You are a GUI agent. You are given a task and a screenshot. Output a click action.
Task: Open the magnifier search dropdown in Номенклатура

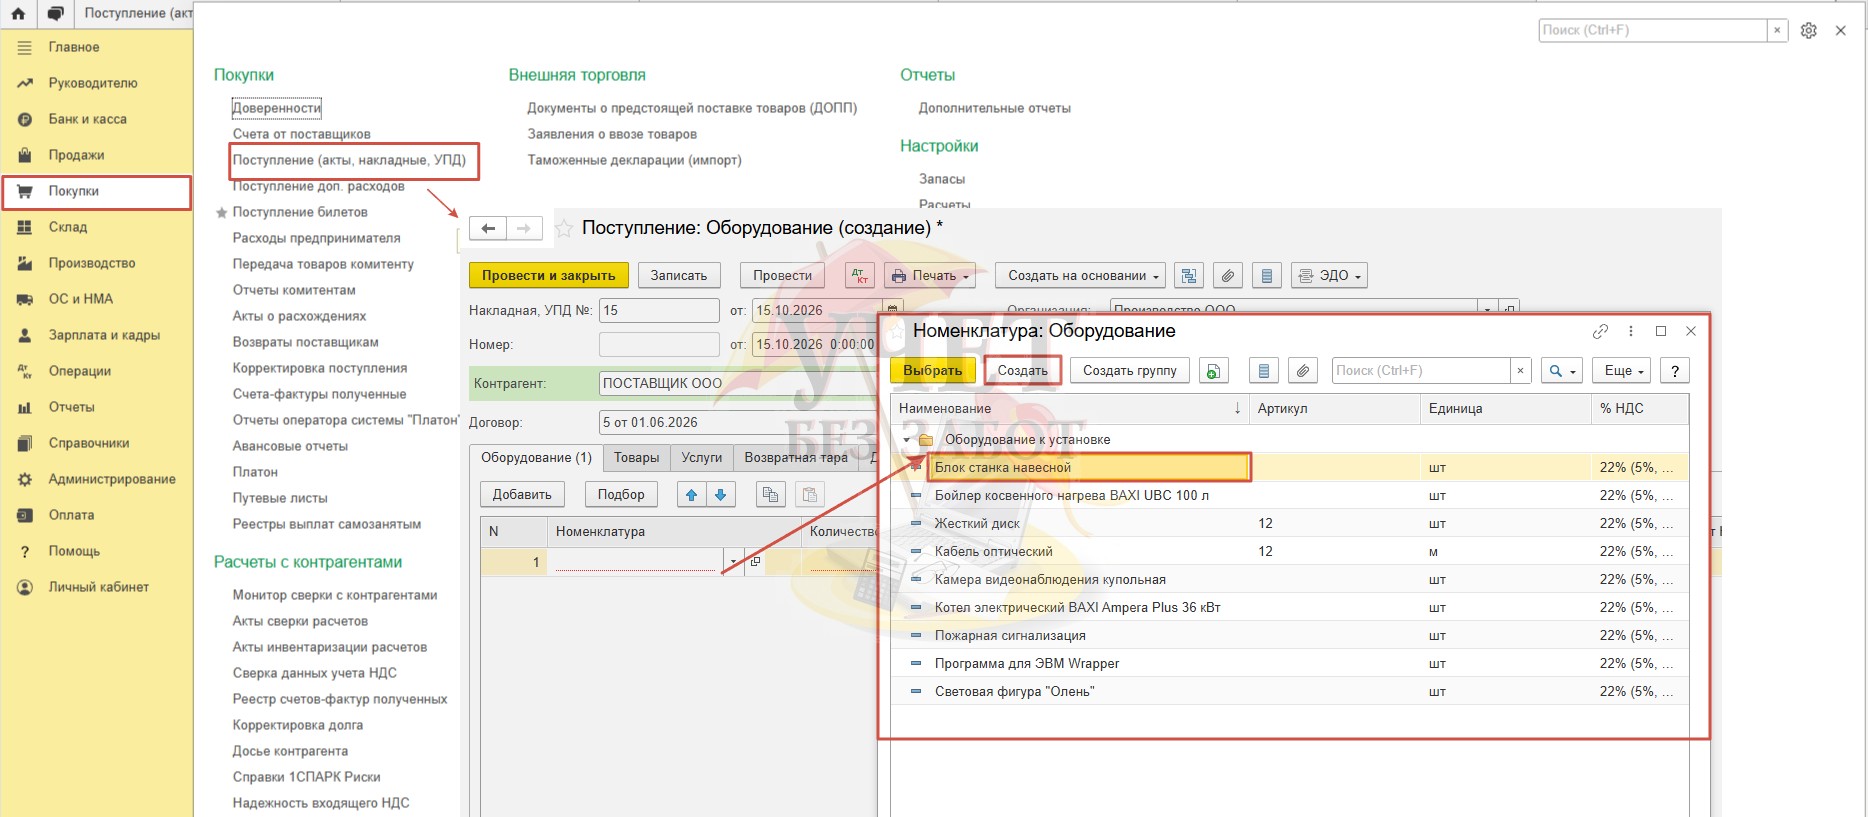pos(1562,371)
